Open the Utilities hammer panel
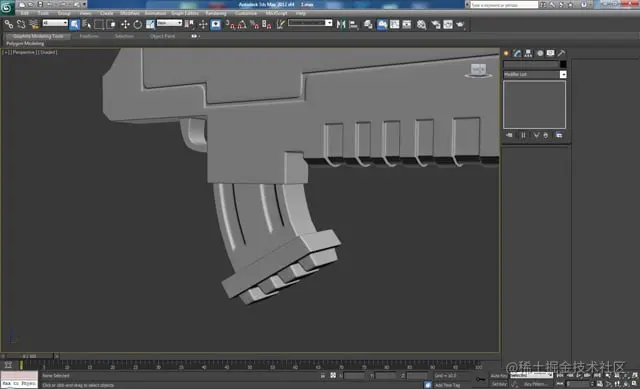This screenshot has height=389, width=640. (x=562, y=53)
